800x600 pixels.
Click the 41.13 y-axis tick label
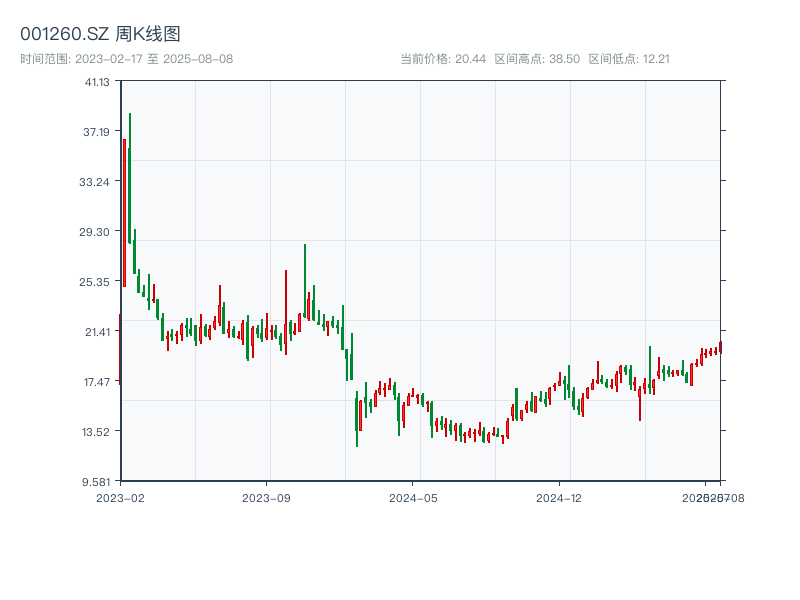pyautogui.click(x=97, y=82)
